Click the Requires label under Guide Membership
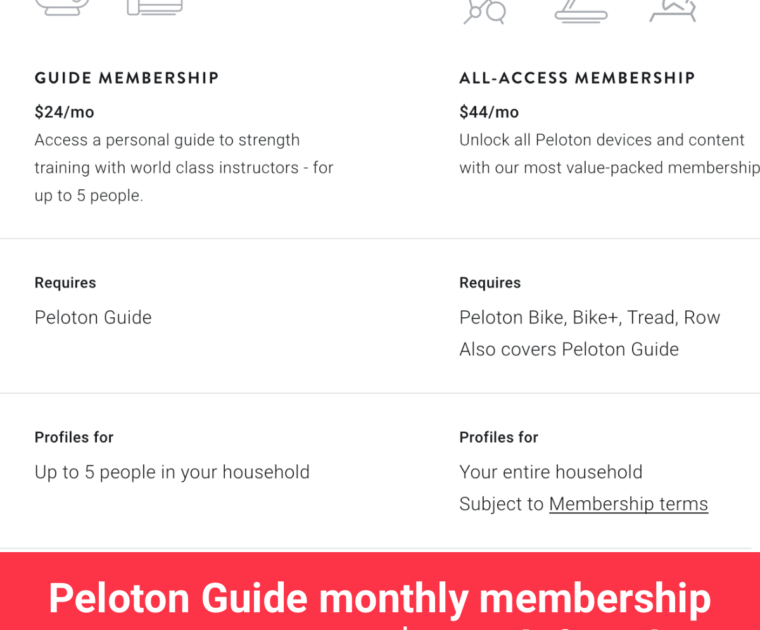Image resolution: width=760 pixels, height=630 pixels. (x=65, y=283)
